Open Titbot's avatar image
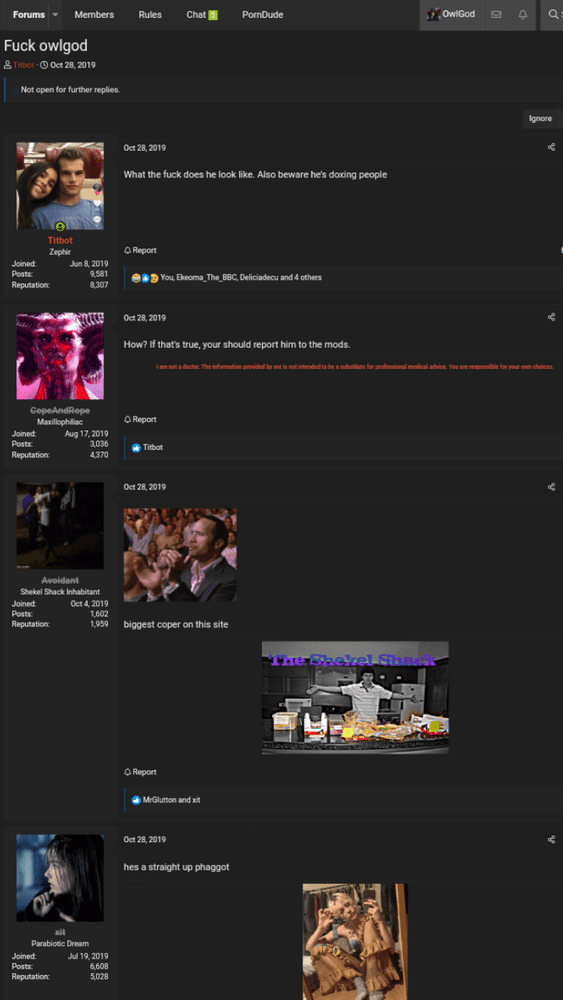Screen dimensions: 563x1000 (x=60, y=186)
